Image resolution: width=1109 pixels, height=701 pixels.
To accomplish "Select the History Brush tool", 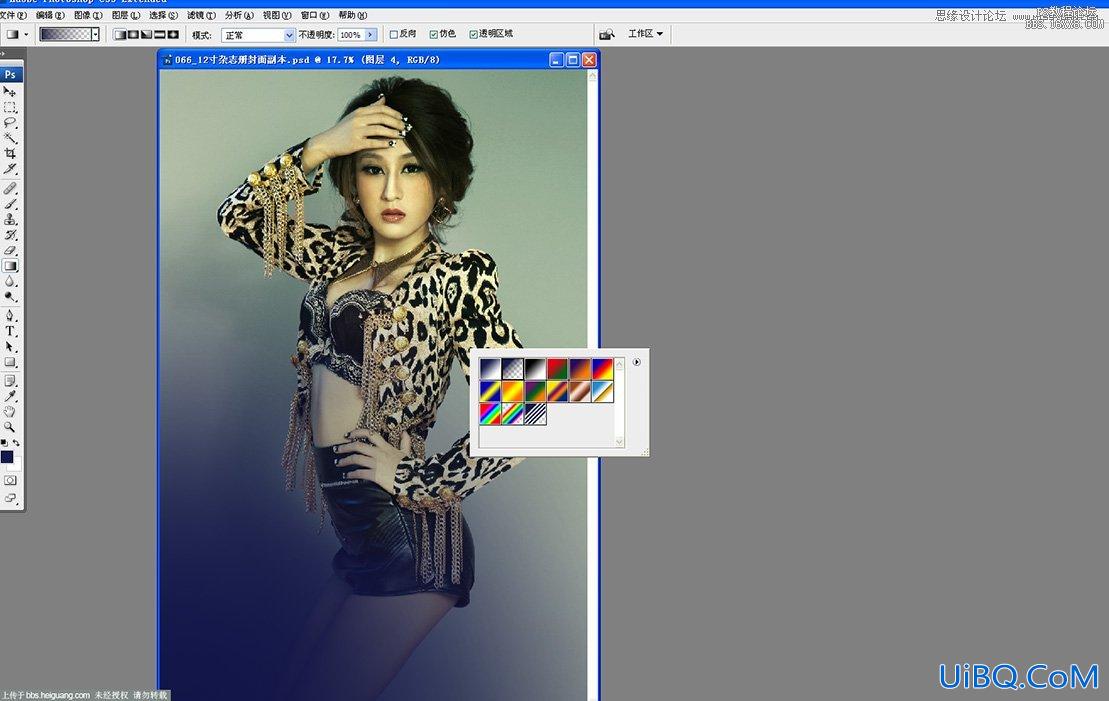I will [x=10, y=235].
